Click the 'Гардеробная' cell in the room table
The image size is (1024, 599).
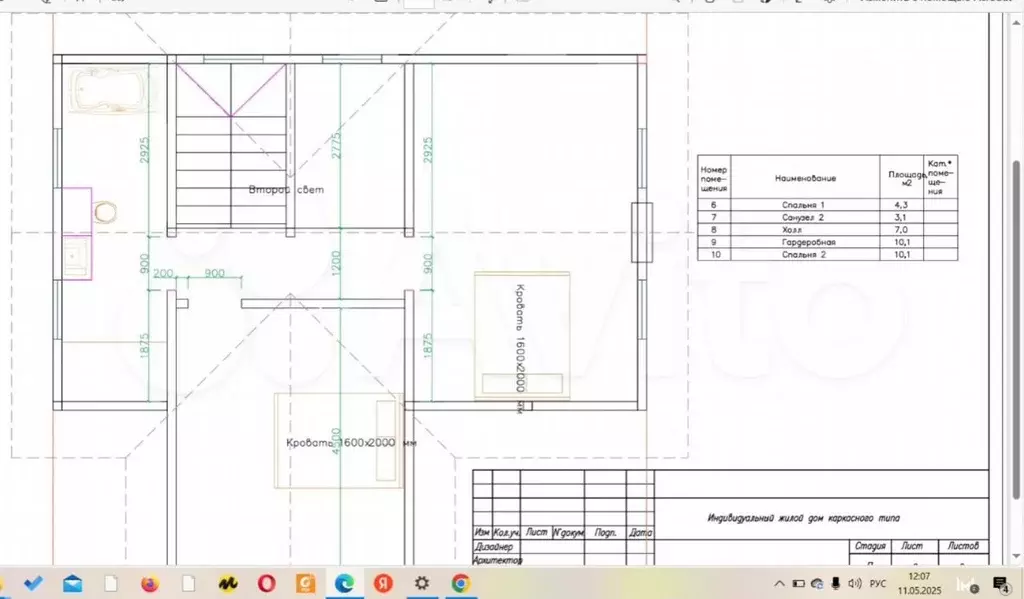coord(805,242)
